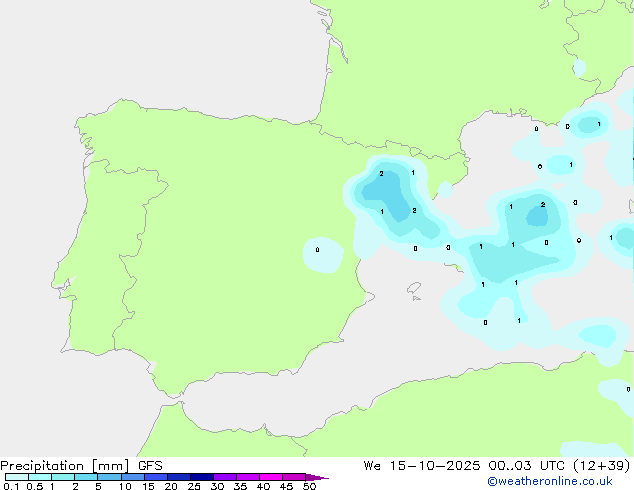Image resolution: width=634 pixels, height=490 pixels.
Task: Pick legend swatch between 15 and 20
Action: (x=156, y=477)
